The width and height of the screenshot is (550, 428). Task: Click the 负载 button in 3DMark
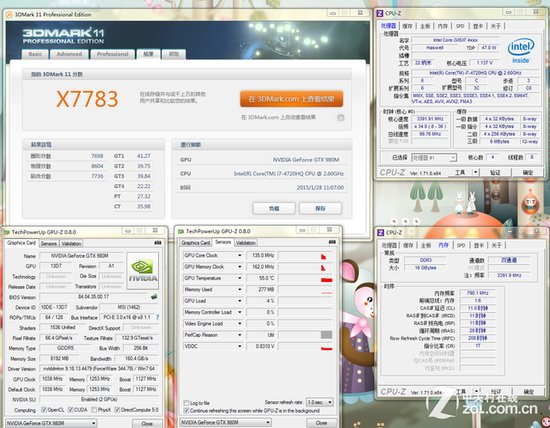tap(274, 208)
